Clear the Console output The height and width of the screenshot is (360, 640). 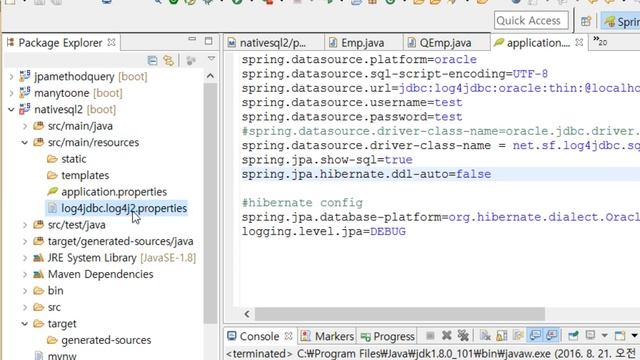pyautogui.click(x=485, y=336)
